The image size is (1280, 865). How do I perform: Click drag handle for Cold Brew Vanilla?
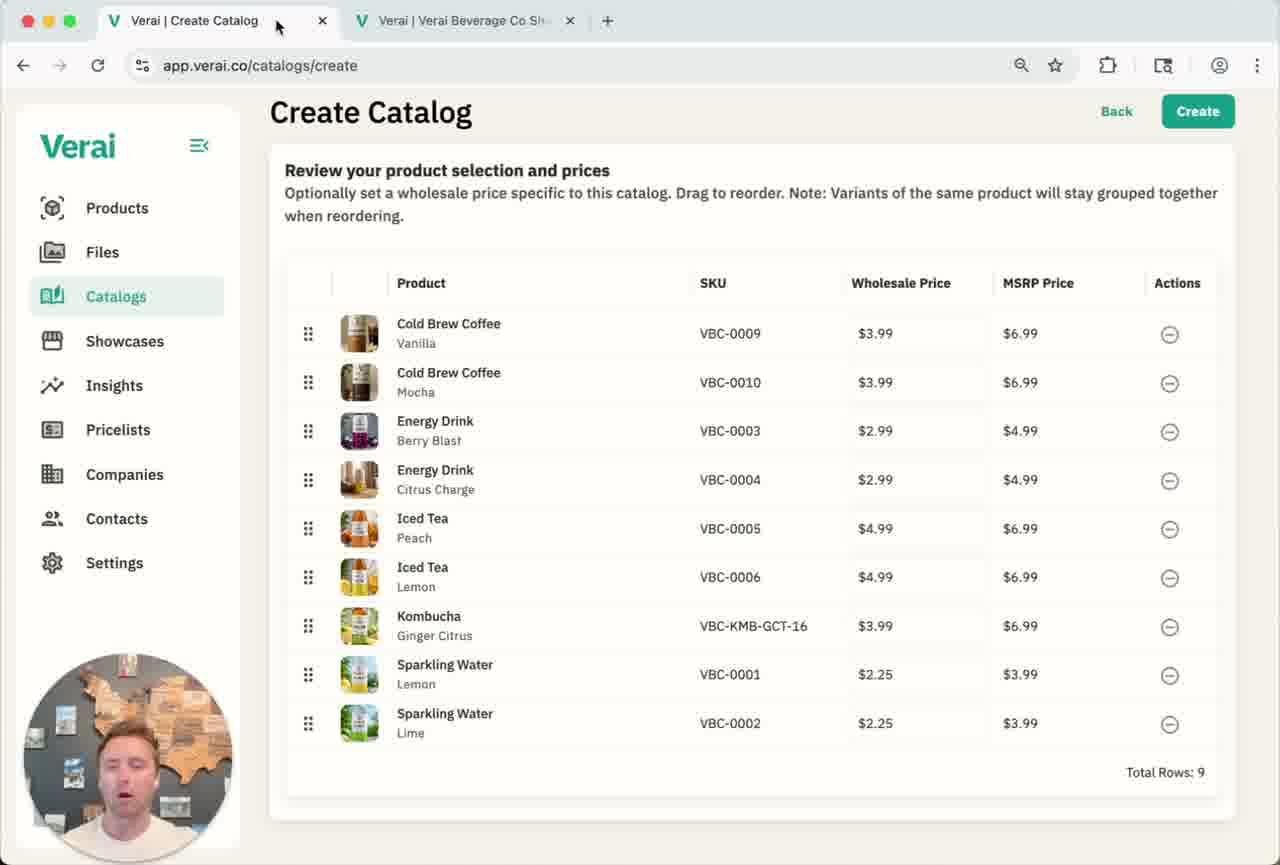point(308,334)
